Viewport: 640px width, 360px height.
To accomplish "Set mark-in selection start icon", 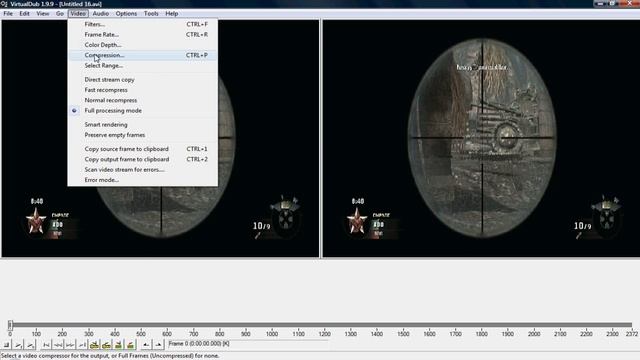I will point(146,345).
